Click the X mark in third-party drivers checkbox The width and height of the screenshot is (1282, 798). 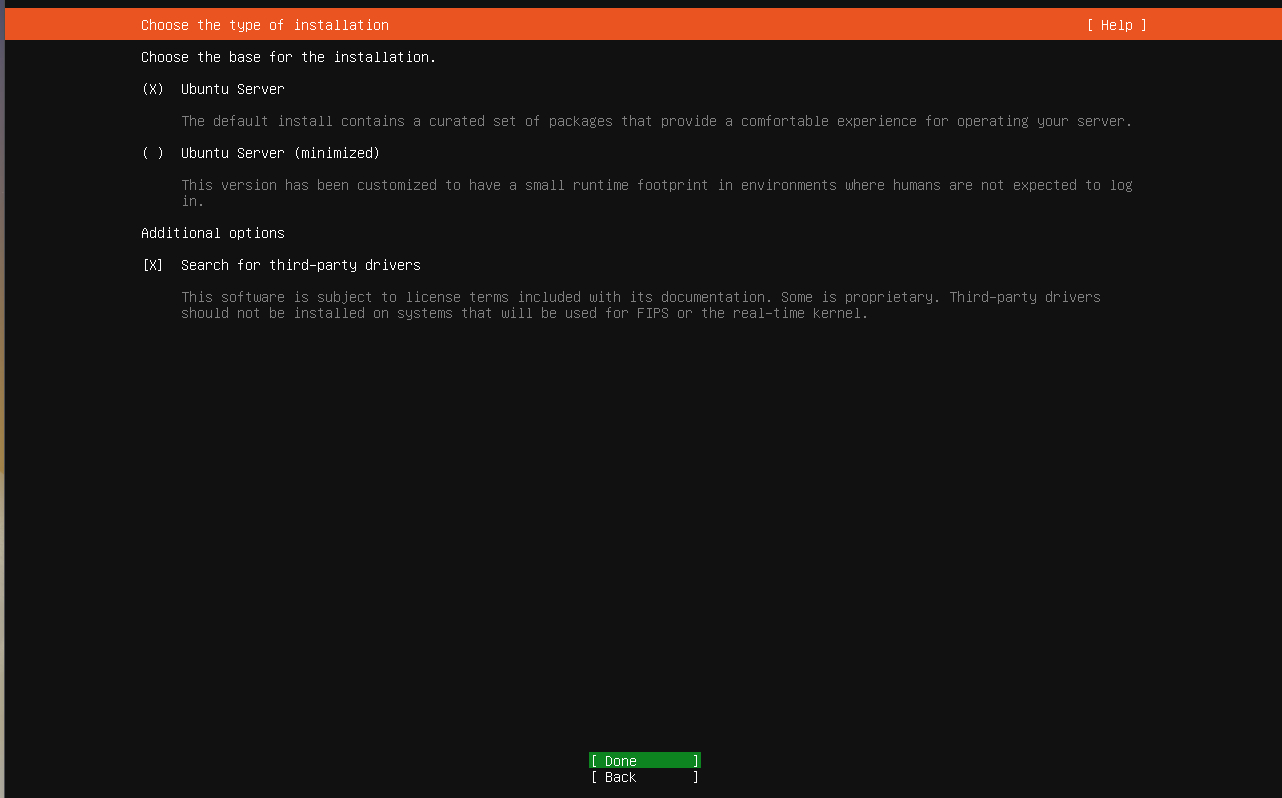tap(153, 265)
